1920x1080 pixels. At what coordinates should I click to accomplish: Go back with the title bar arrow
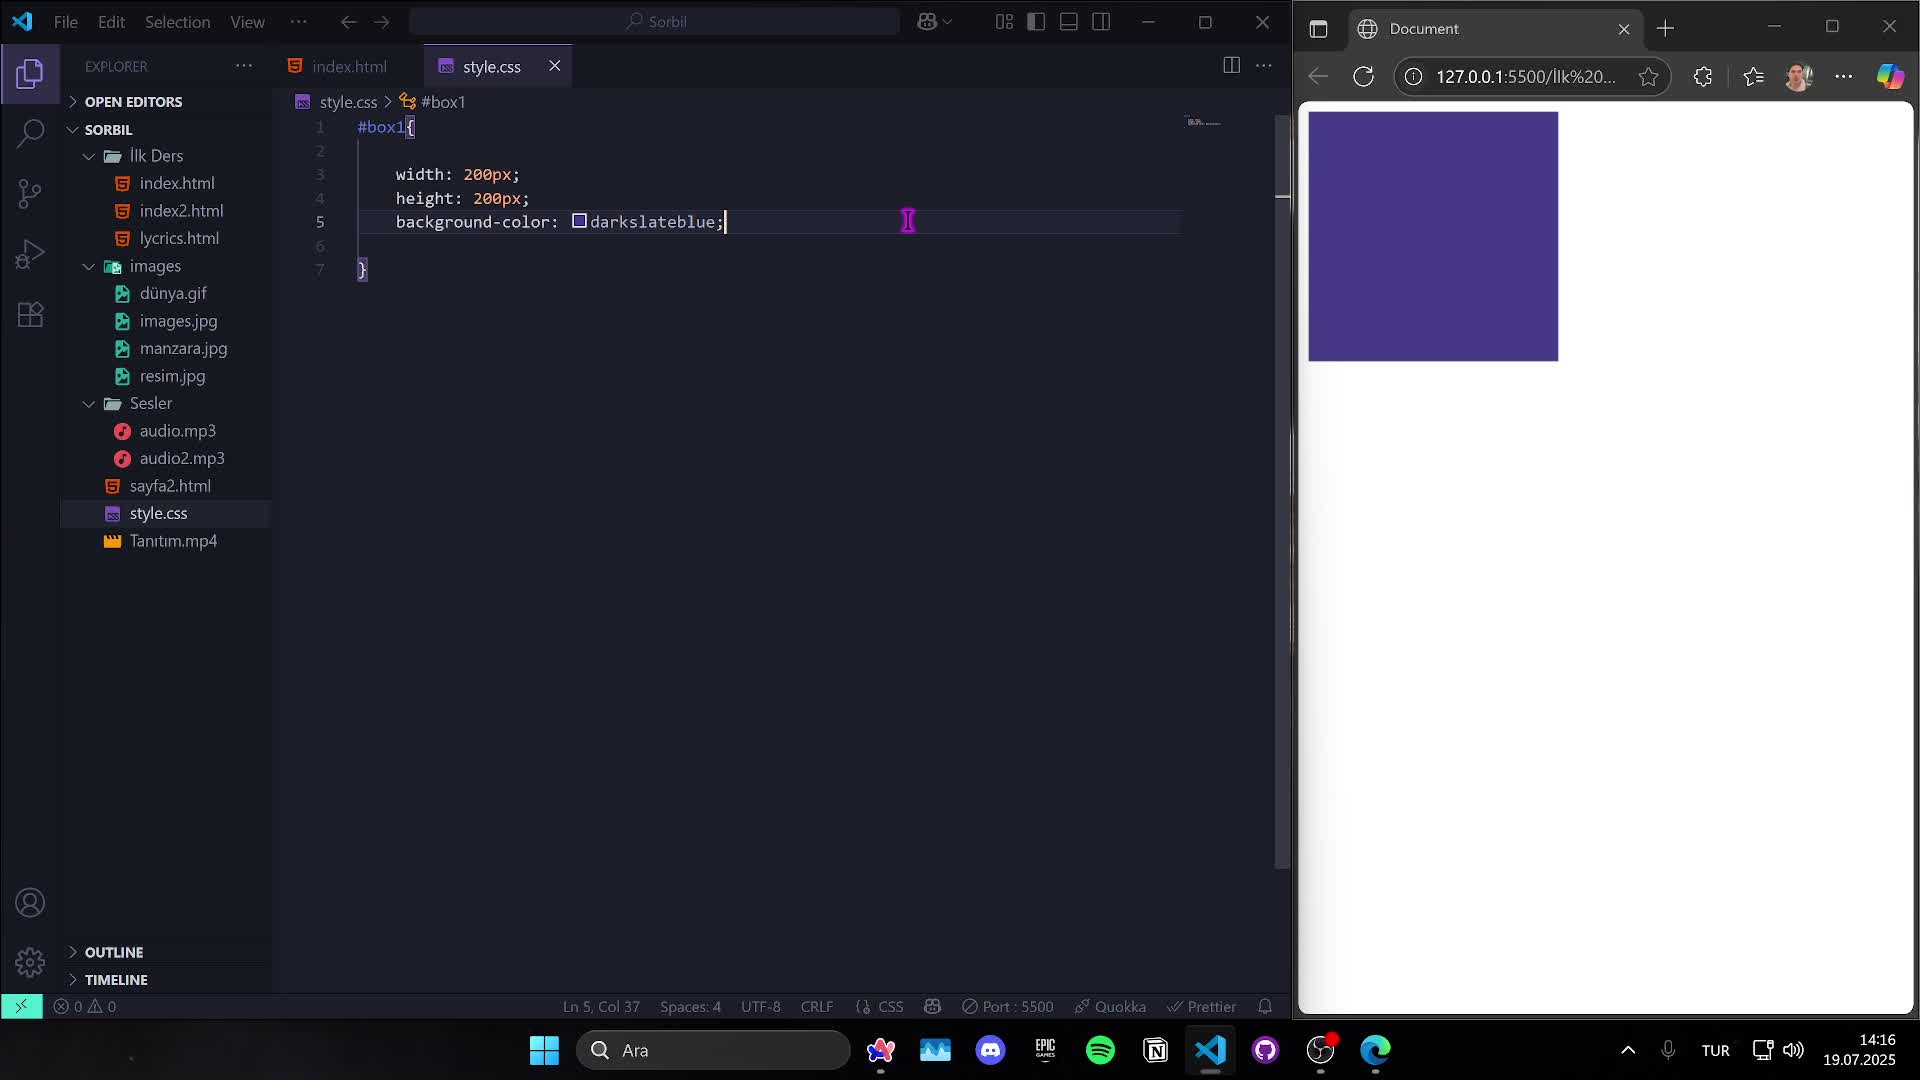coord(348,22)
